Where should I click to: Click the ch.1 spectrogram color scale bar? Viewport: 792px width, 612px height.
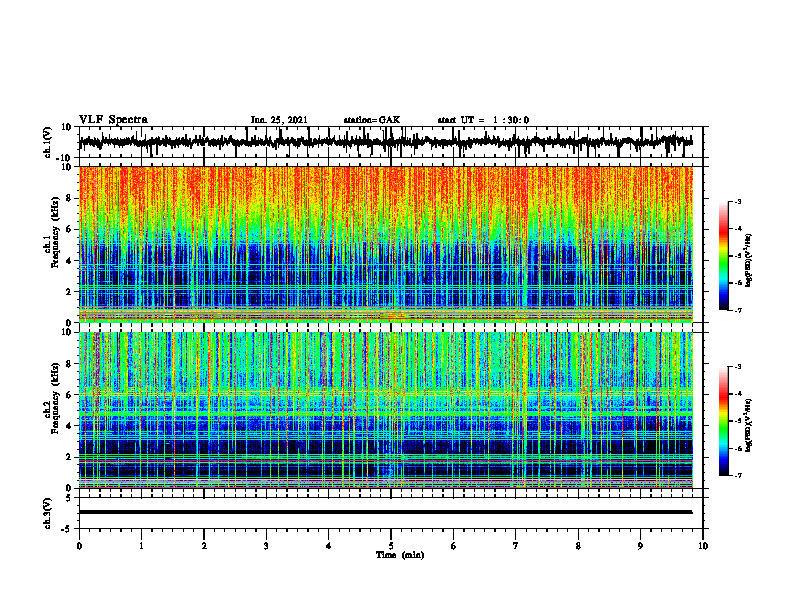tap(723, 256)
